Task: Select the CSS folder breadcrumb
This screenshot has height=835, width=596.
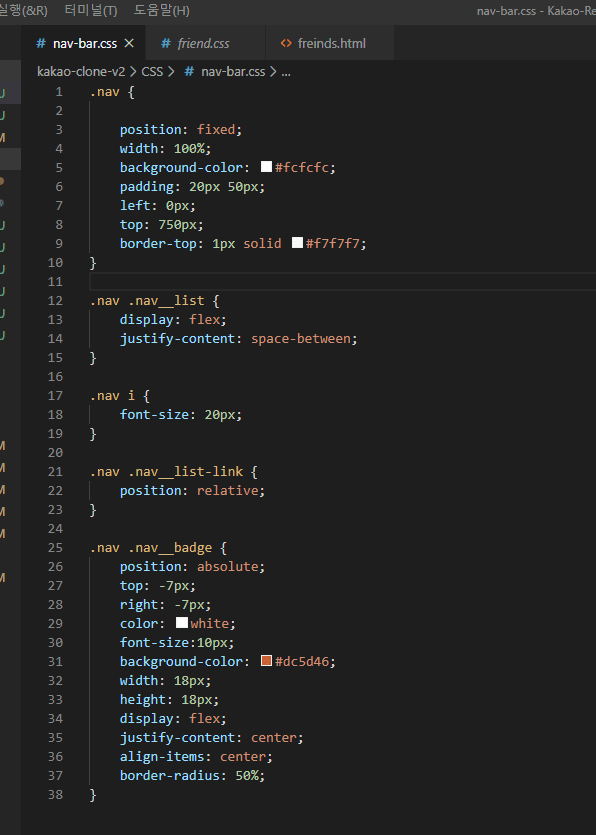Action: point(152,71)
